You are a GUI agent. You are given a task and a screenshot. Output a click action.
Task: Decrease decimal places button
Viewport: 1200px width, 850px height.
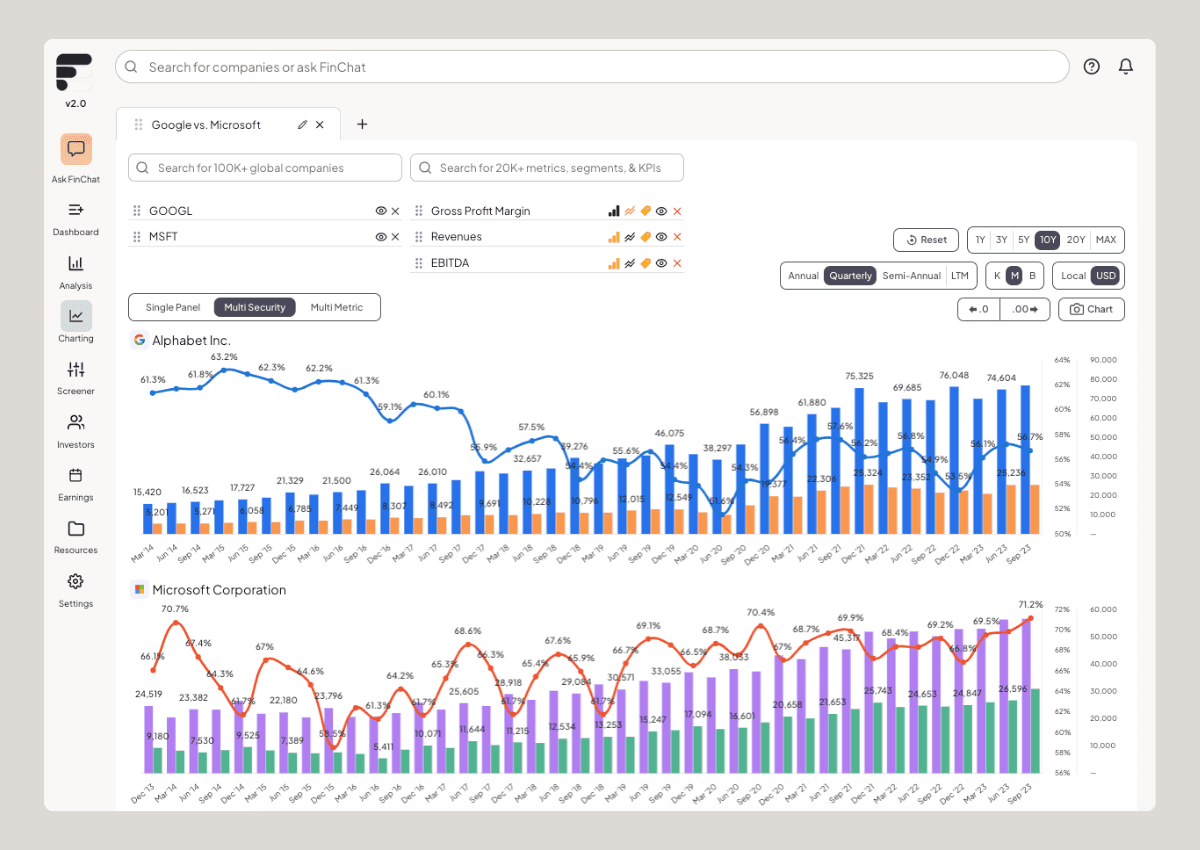click(979, 309)
